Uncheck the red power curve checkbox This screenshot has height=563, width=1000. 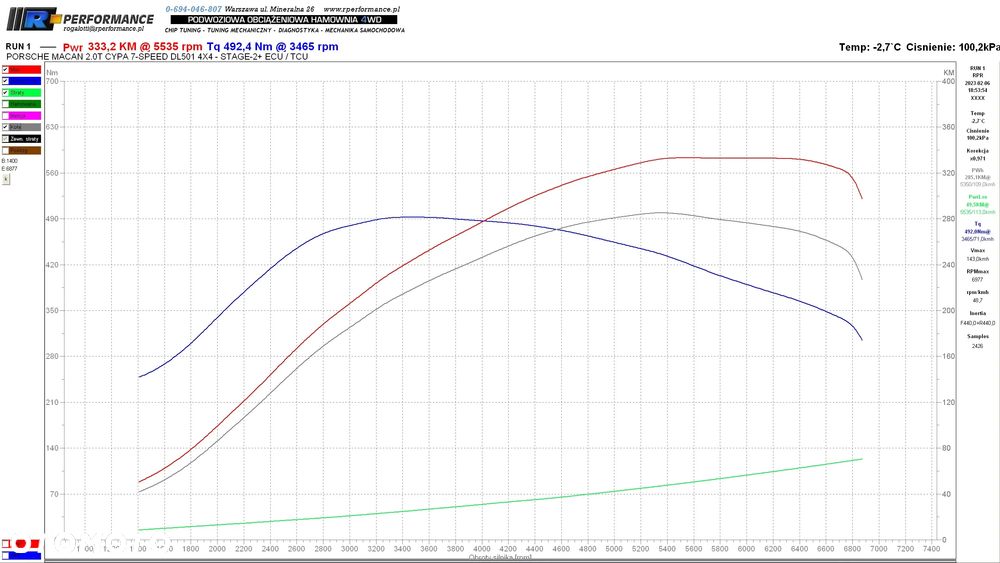tap(5, 69)
